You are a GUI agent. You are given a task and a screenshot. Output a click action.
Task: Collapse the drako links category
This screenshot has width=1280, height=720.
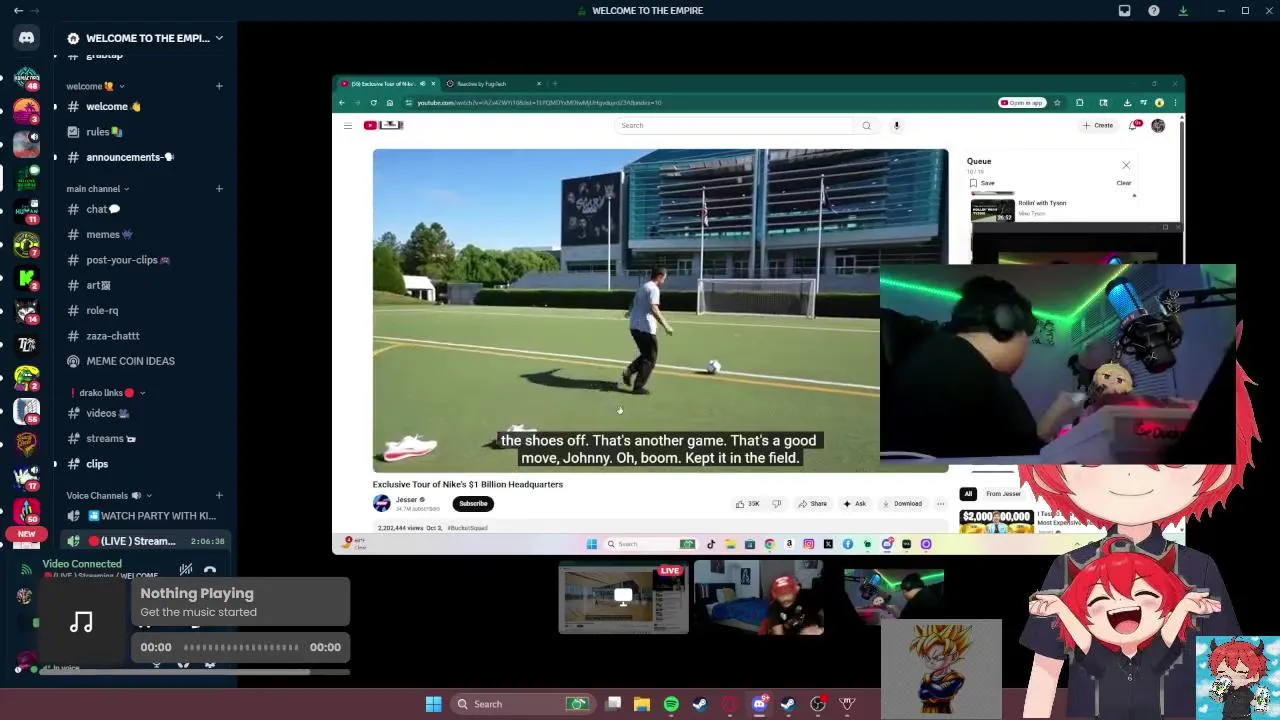point(108,393)
